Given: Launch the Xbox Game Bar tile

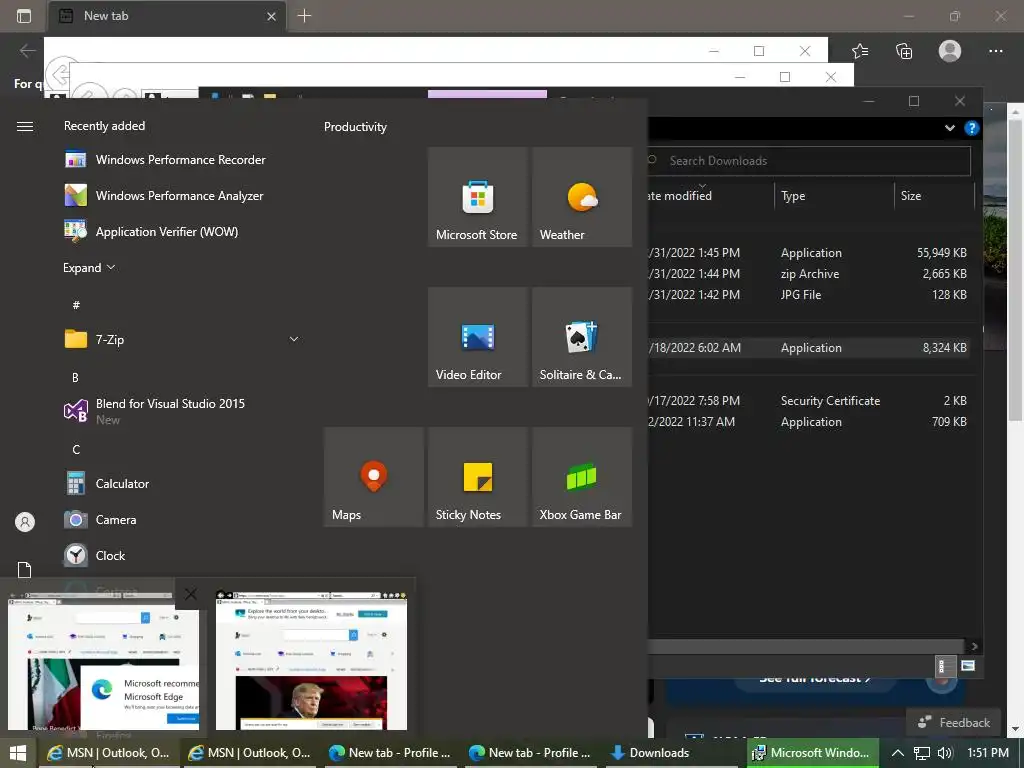Looking at the screenshot, I should pyautogui.click(x=582, y=477).
